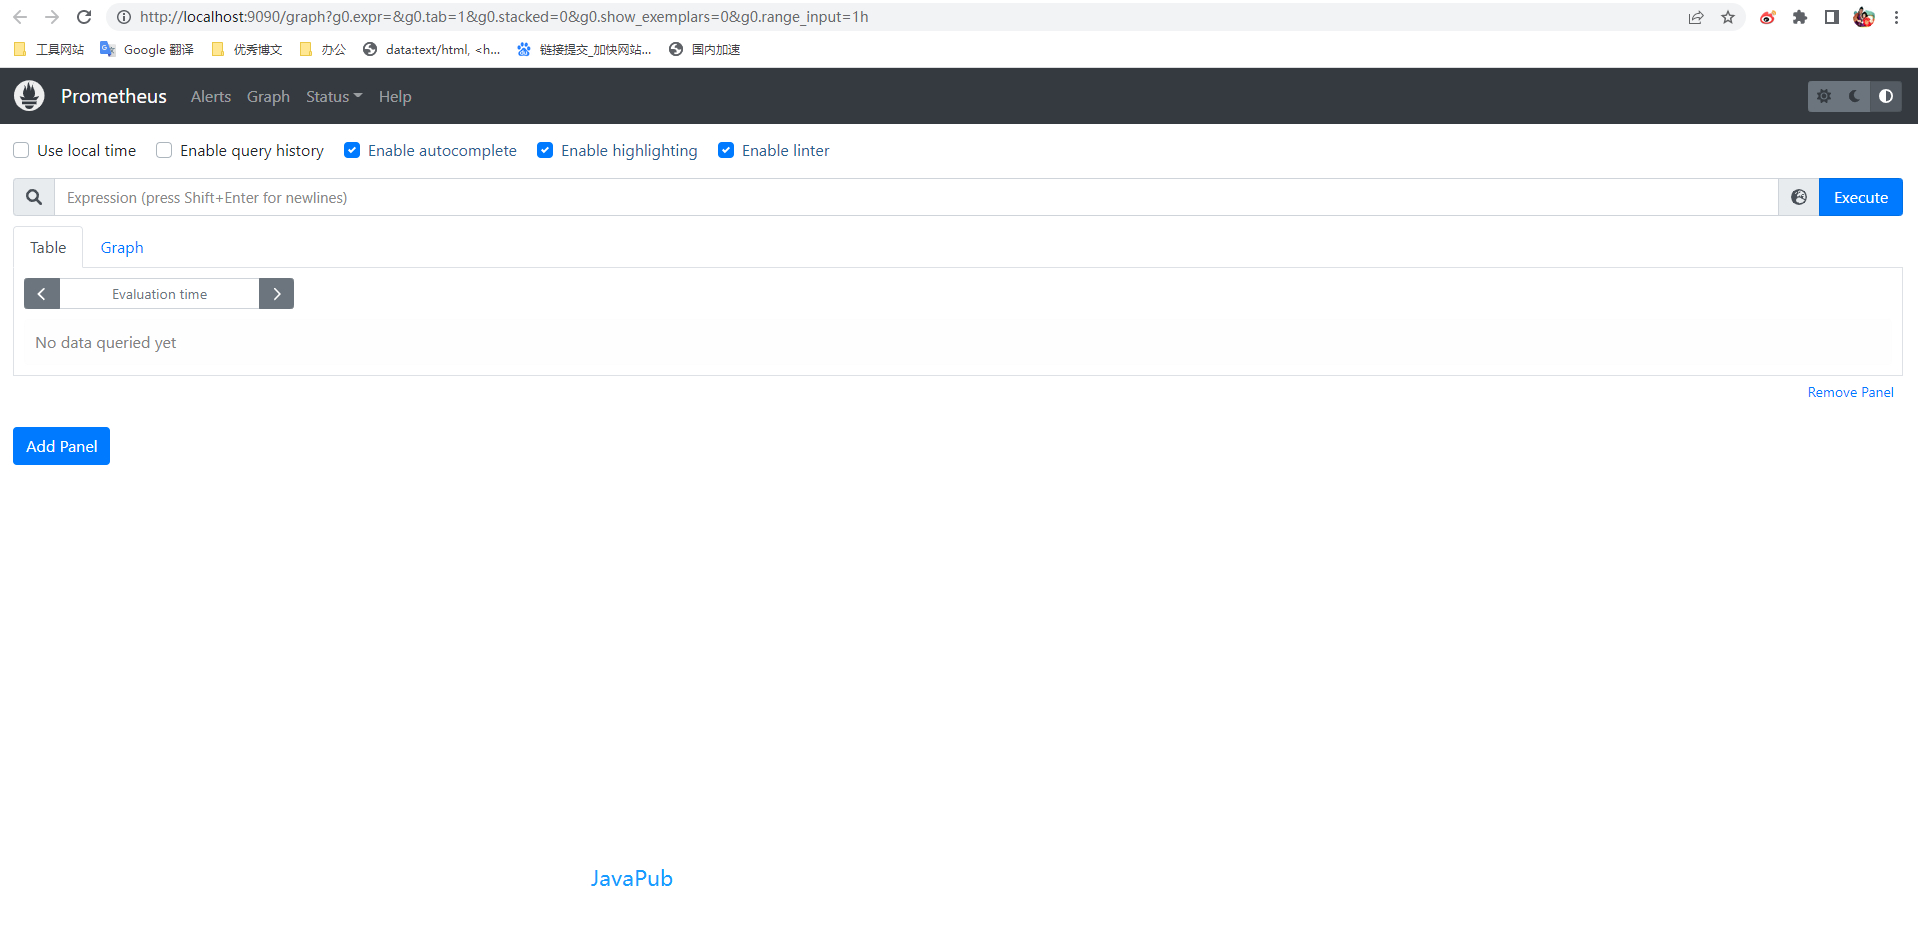Bookmark this page with the star

click(1728, 17)
